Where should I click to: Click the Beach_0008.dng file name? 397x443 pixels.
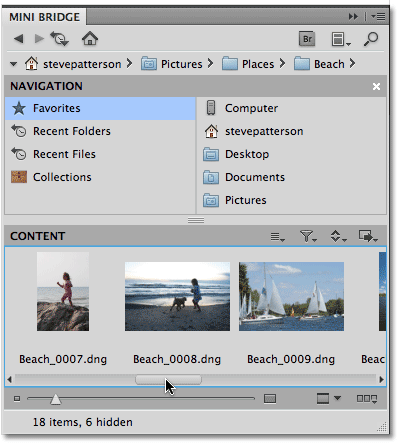click(177, 359)
